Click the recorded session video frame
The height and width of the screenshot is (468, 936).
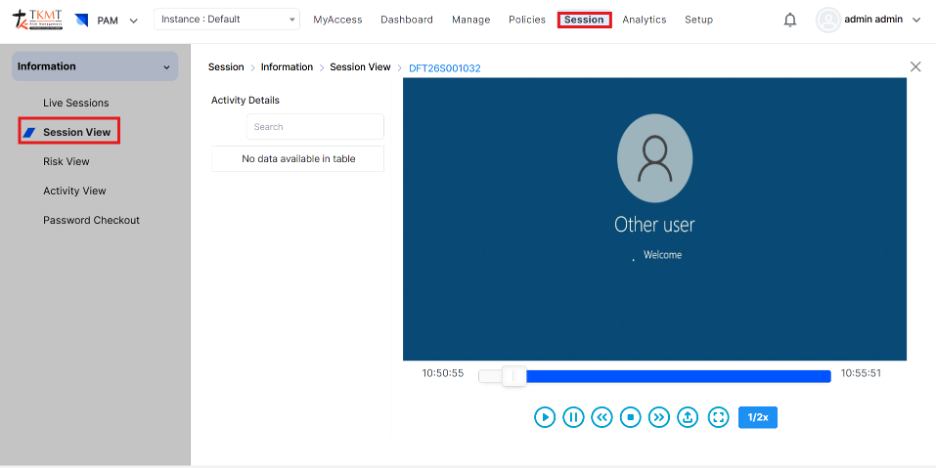tap(655, 218)
